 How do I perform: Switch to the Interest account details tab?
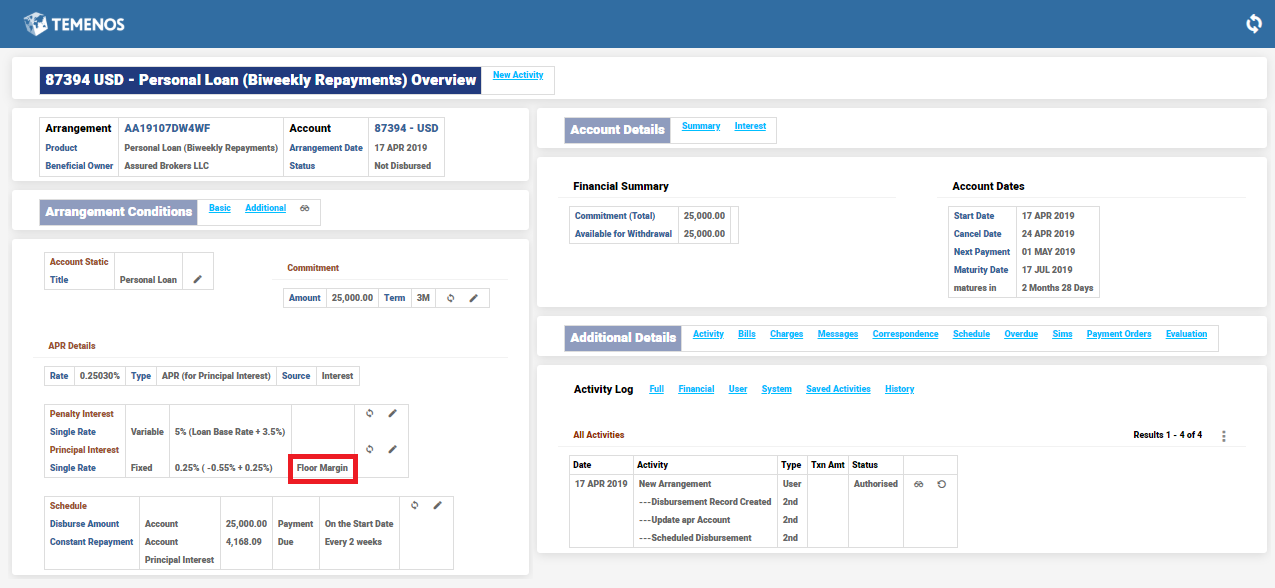[750, 126]
